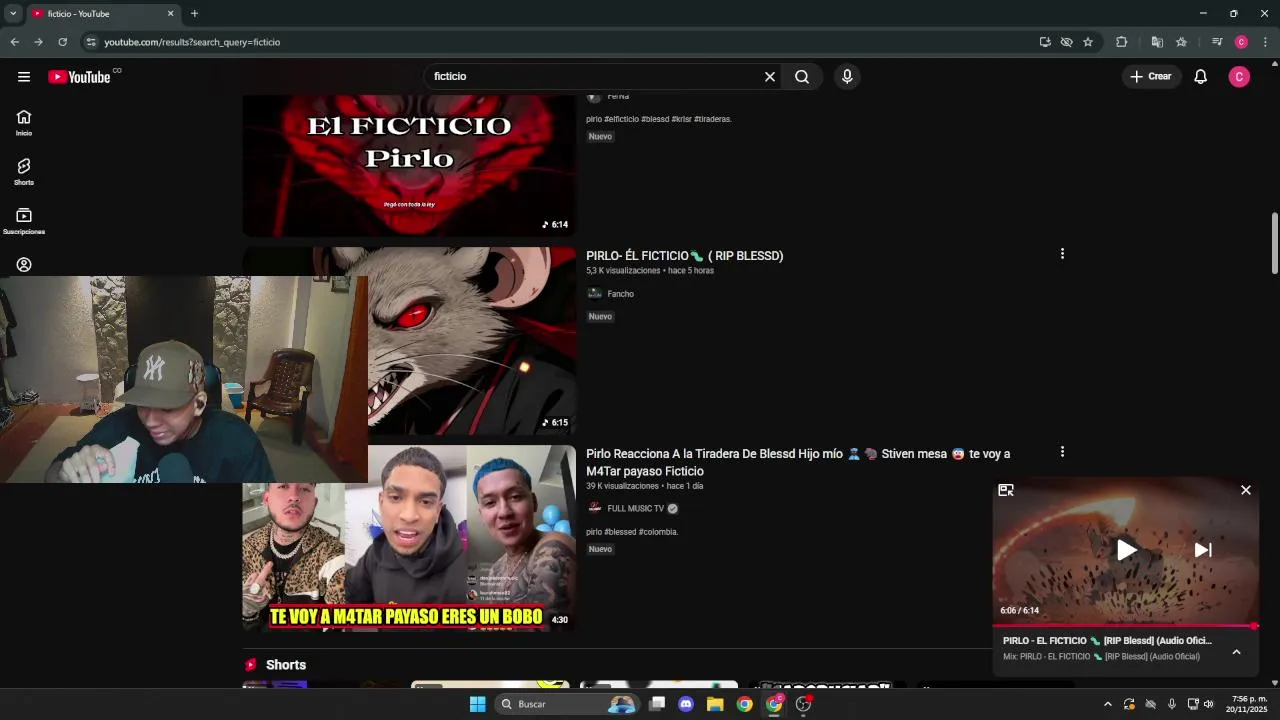Bookmark this page with the star
Viewport: 1280px width, 720px height.
[x=1088, y=42]
